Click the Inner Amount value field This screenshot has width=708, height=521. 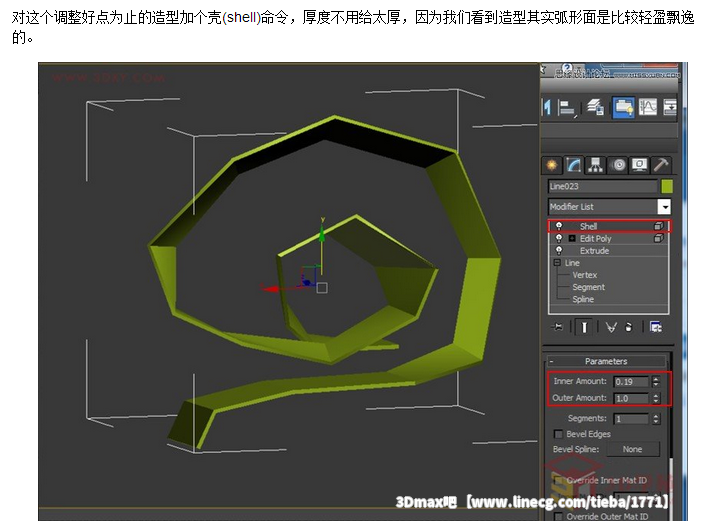pos(631,381)
